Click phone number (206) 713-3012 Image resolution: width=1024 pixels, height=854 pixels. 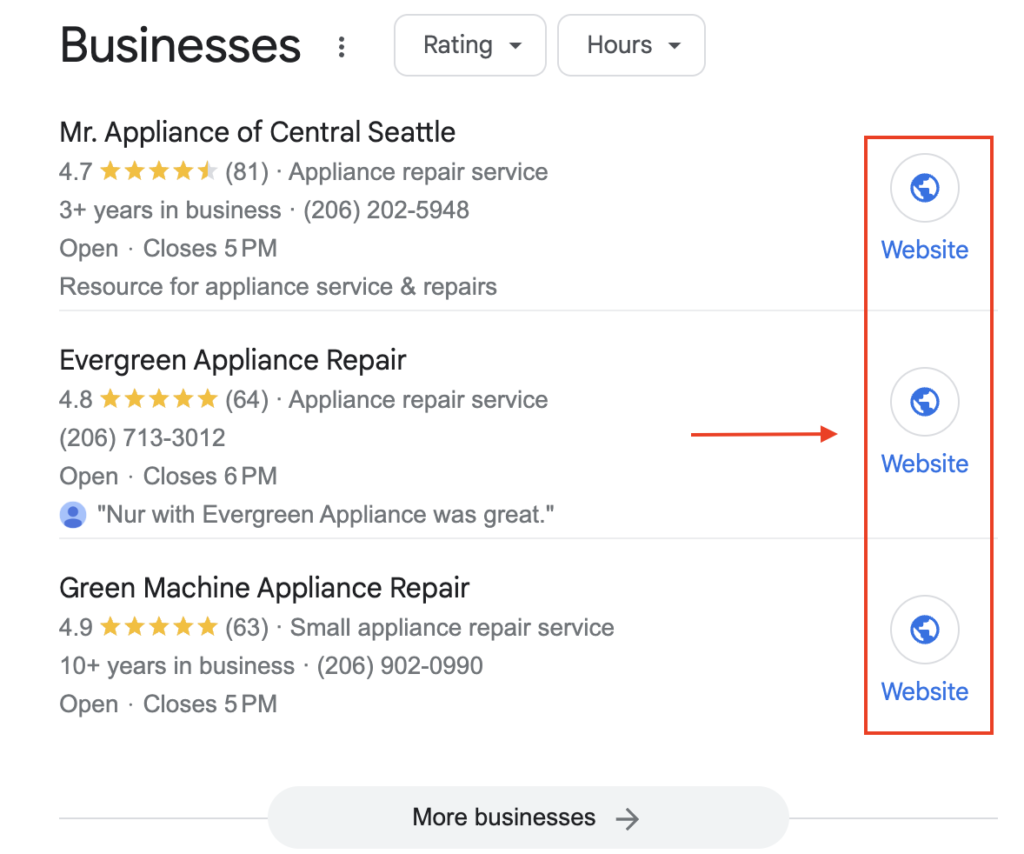[142, 437]
